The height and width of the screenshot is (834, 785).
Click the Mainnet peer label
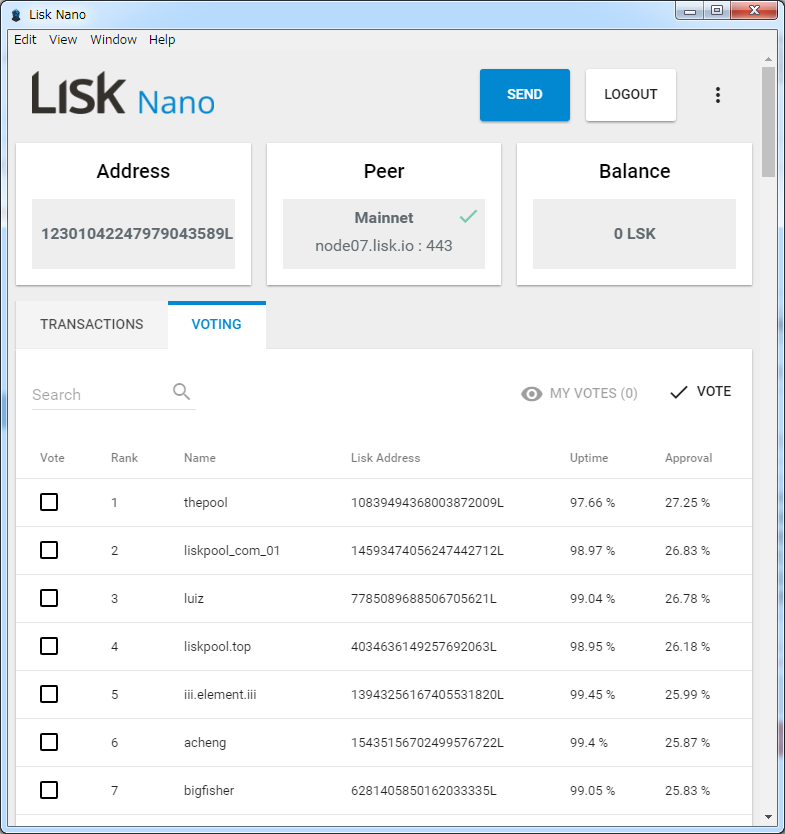383,218
